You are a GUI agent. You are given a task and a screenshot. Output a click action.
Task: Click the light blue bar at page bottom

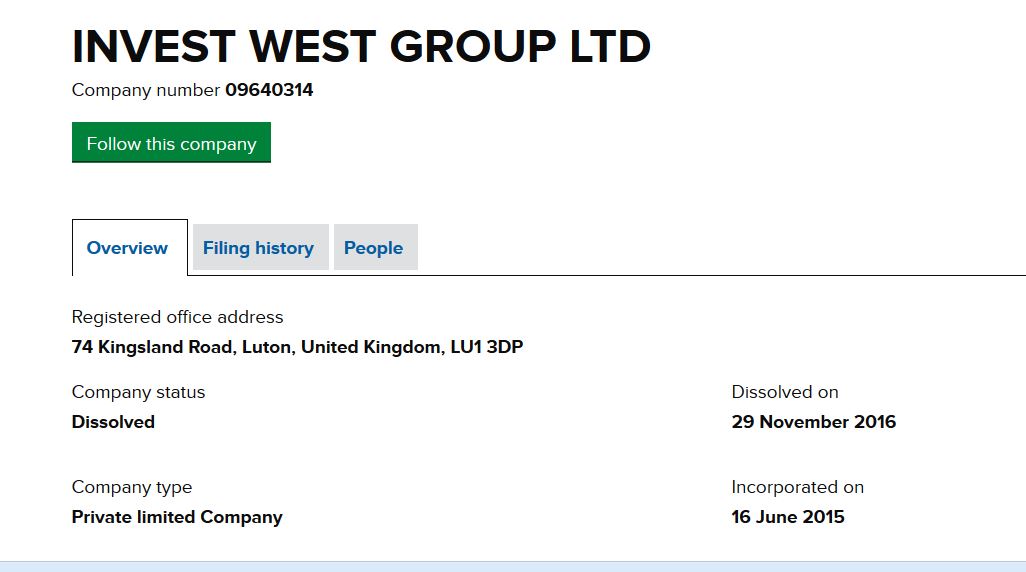[512, 567]
